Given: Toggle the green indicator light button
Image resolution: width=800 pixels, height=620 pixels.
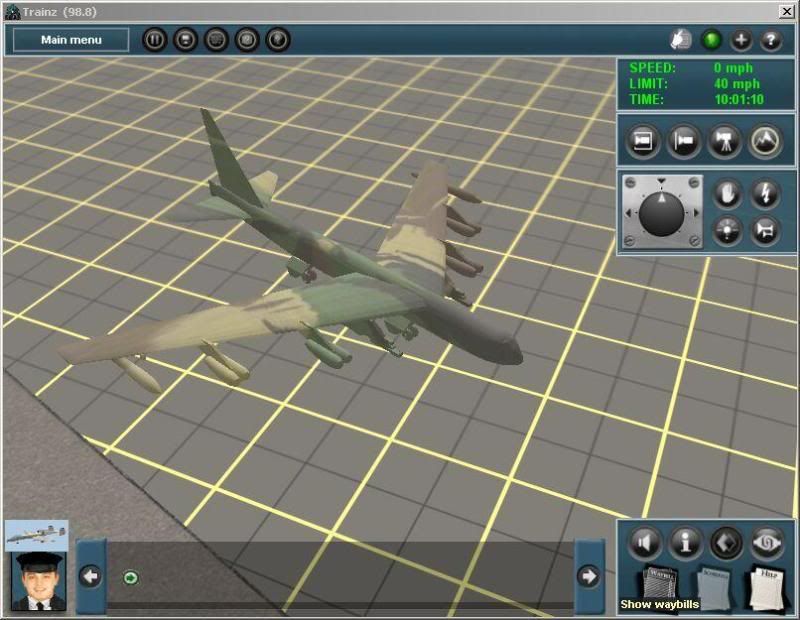Looking at the screenshot, I should [x=711, y=40].
